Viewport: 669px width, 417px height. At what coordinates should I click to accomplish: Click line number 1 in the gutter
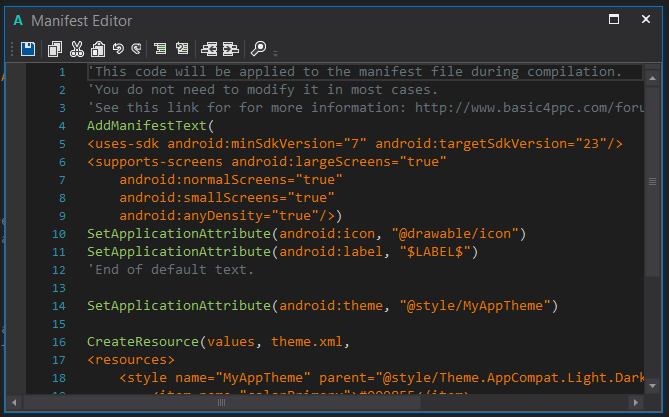click(62, 72)
